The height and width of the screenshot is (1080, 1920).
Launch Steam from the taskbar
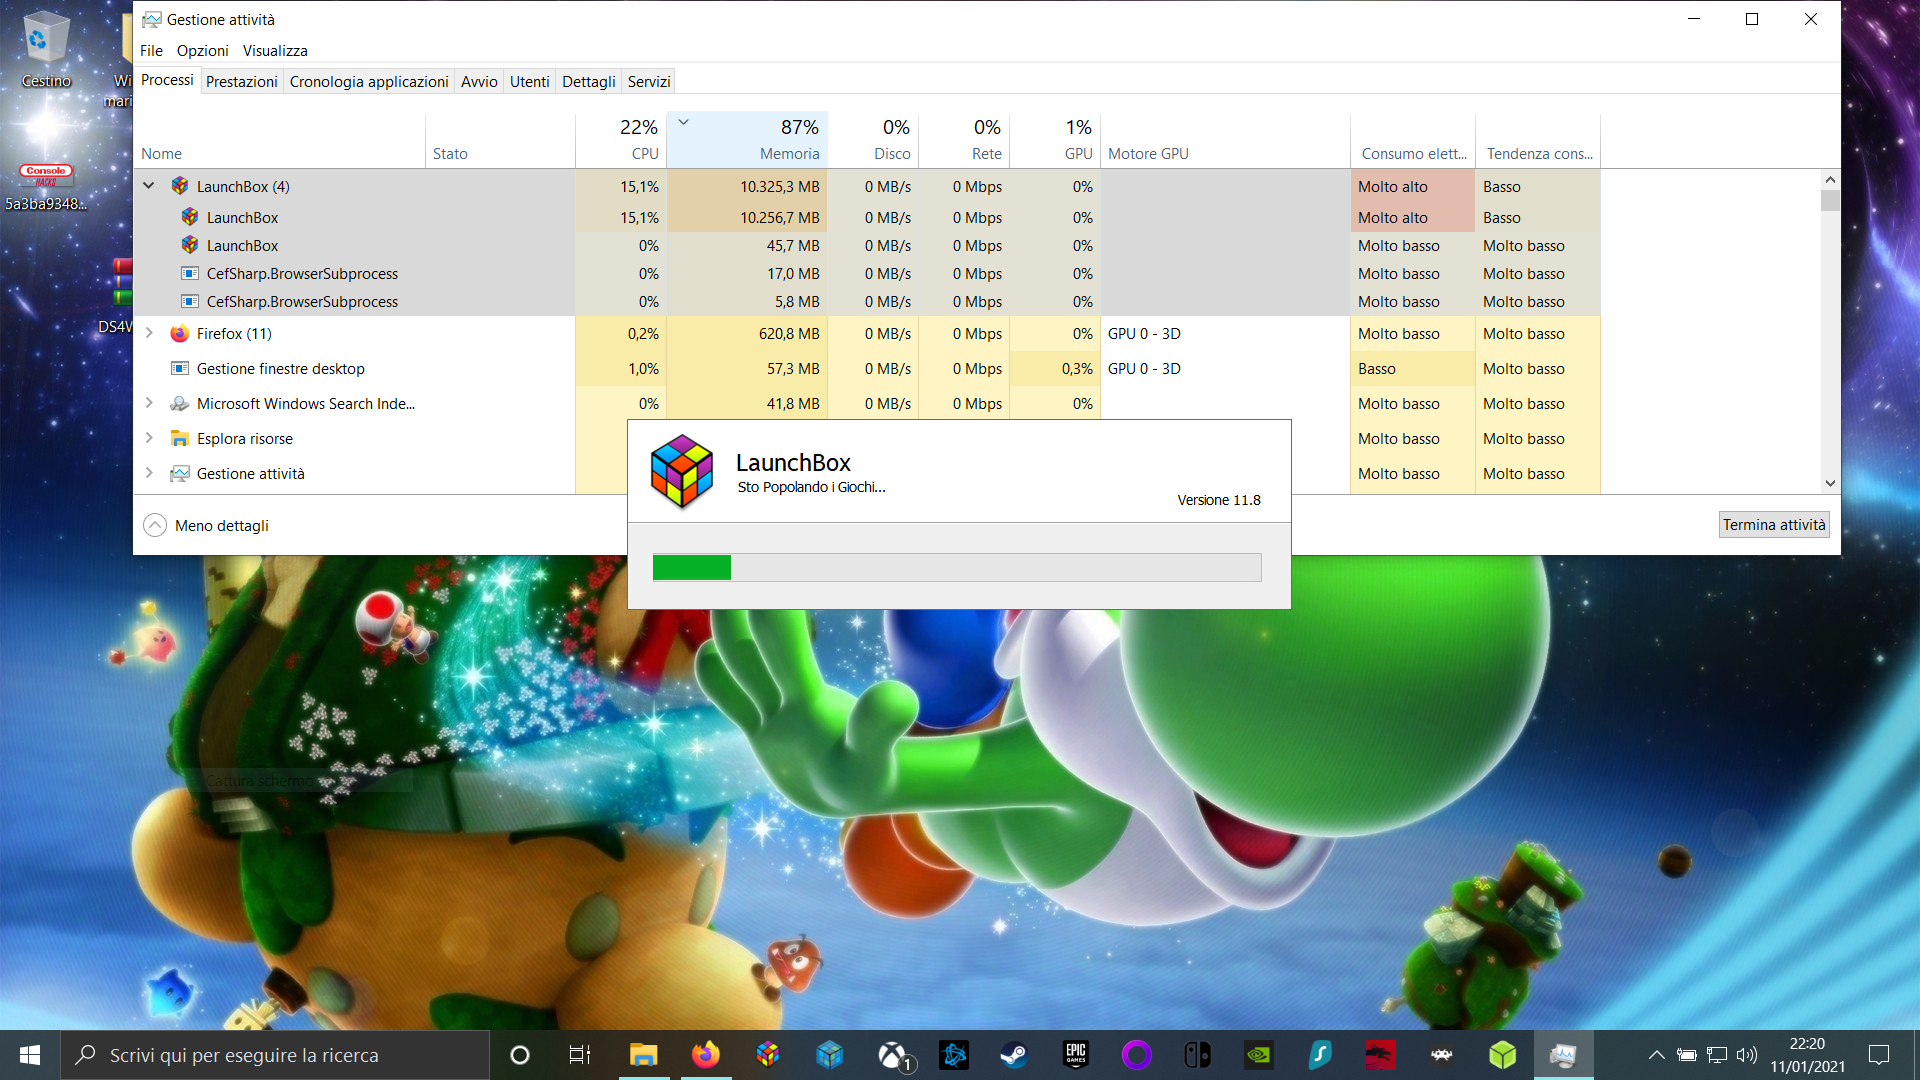(1014, 1055)
